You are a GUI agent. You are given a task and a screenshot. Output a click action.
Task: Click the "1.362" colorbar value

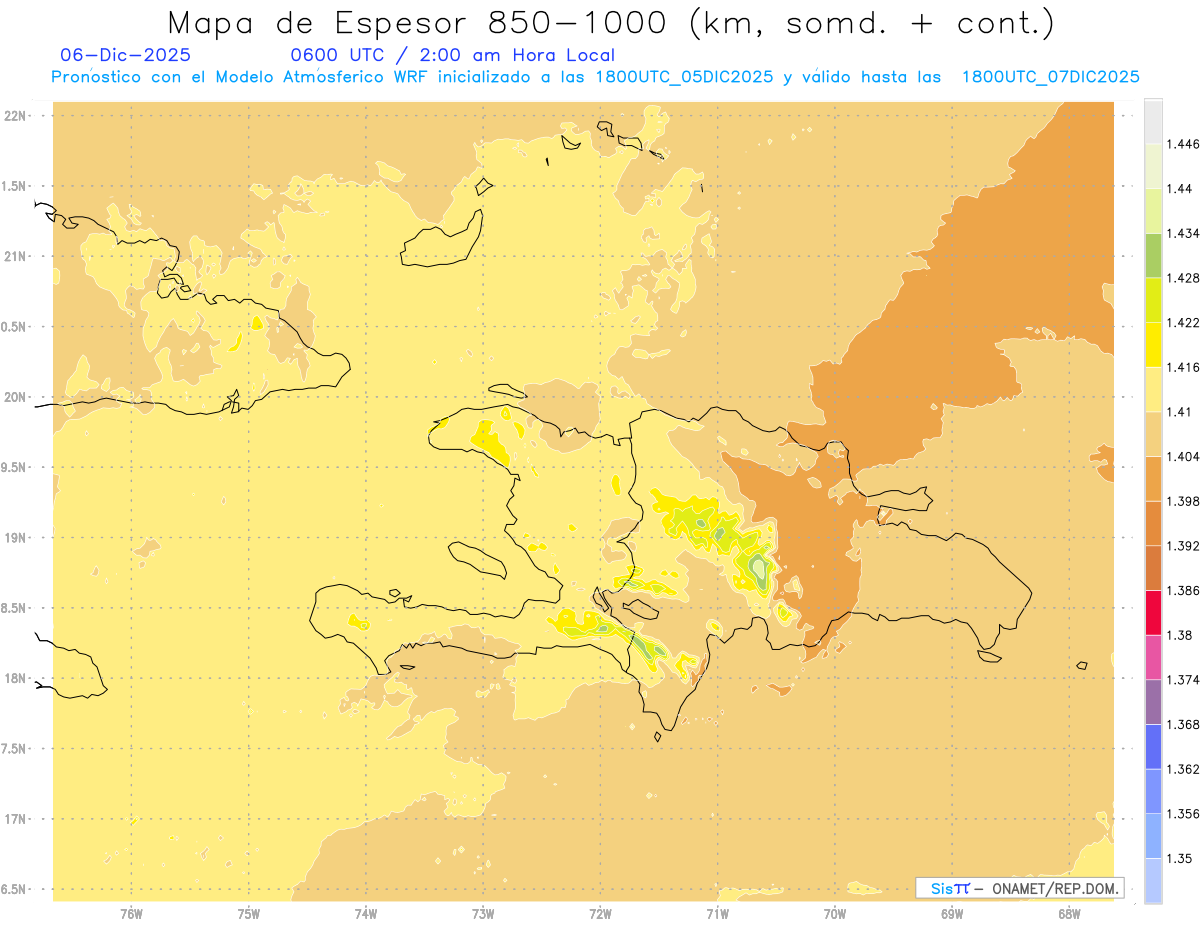[x=1185, y=769]
